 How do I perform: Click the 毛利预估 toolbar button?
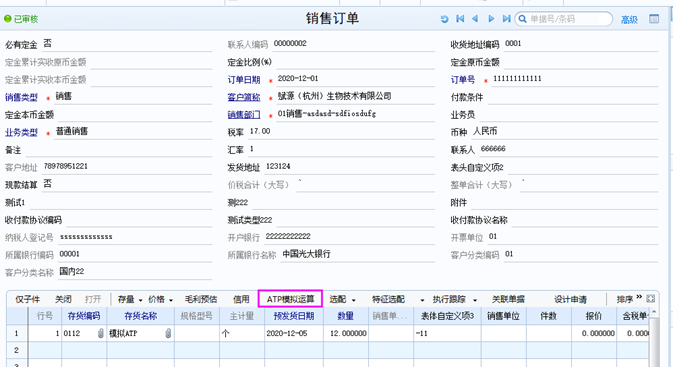[201, 299]
